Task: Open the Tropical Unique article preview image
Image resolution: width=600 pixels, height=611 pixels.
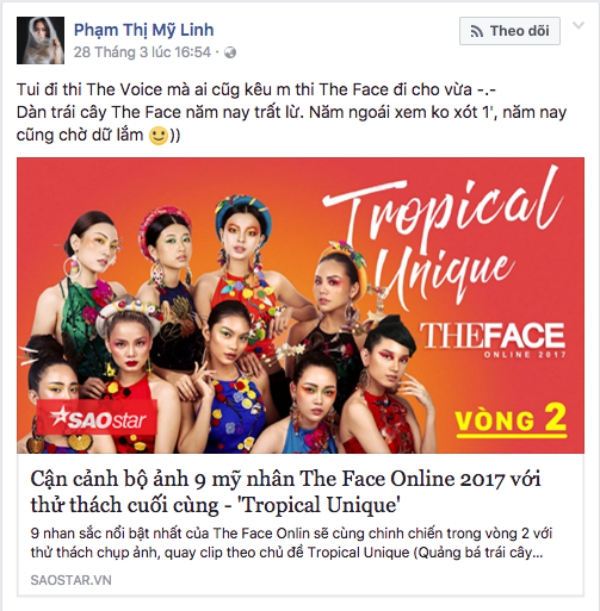Action: (x=300, y=305)
